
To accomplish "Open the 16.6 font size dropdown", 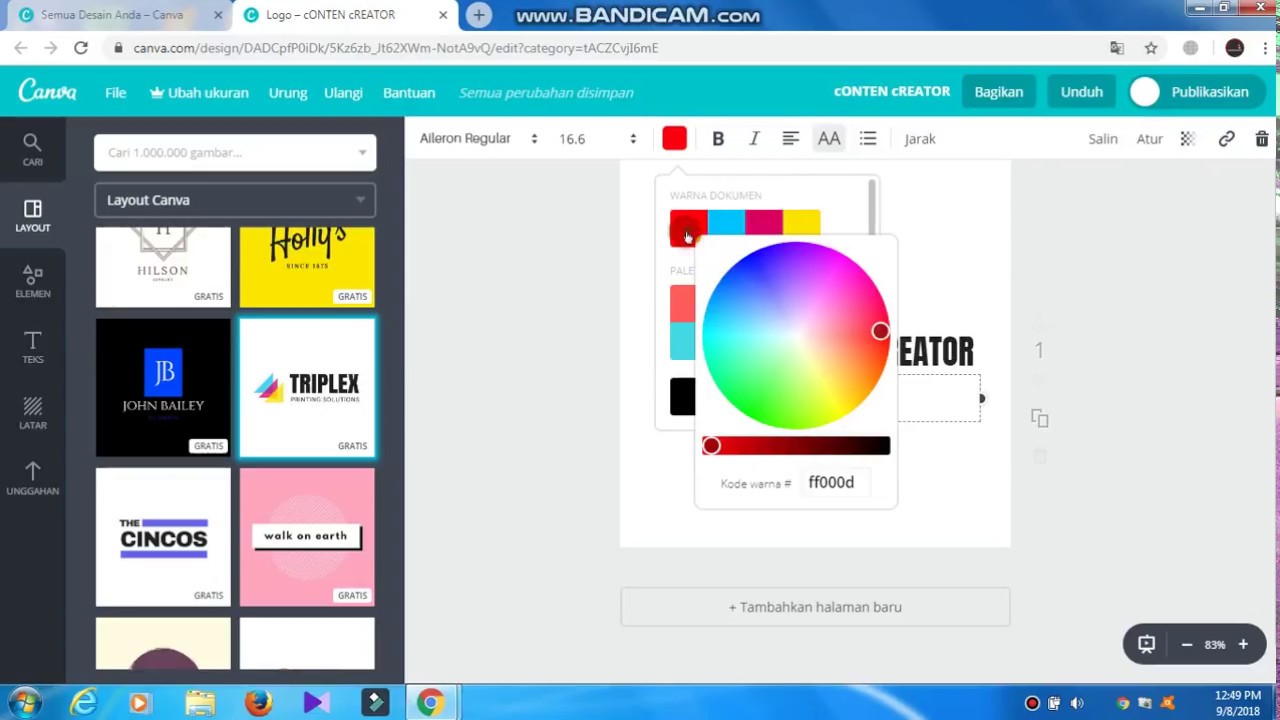I will [x=597, y=139].
